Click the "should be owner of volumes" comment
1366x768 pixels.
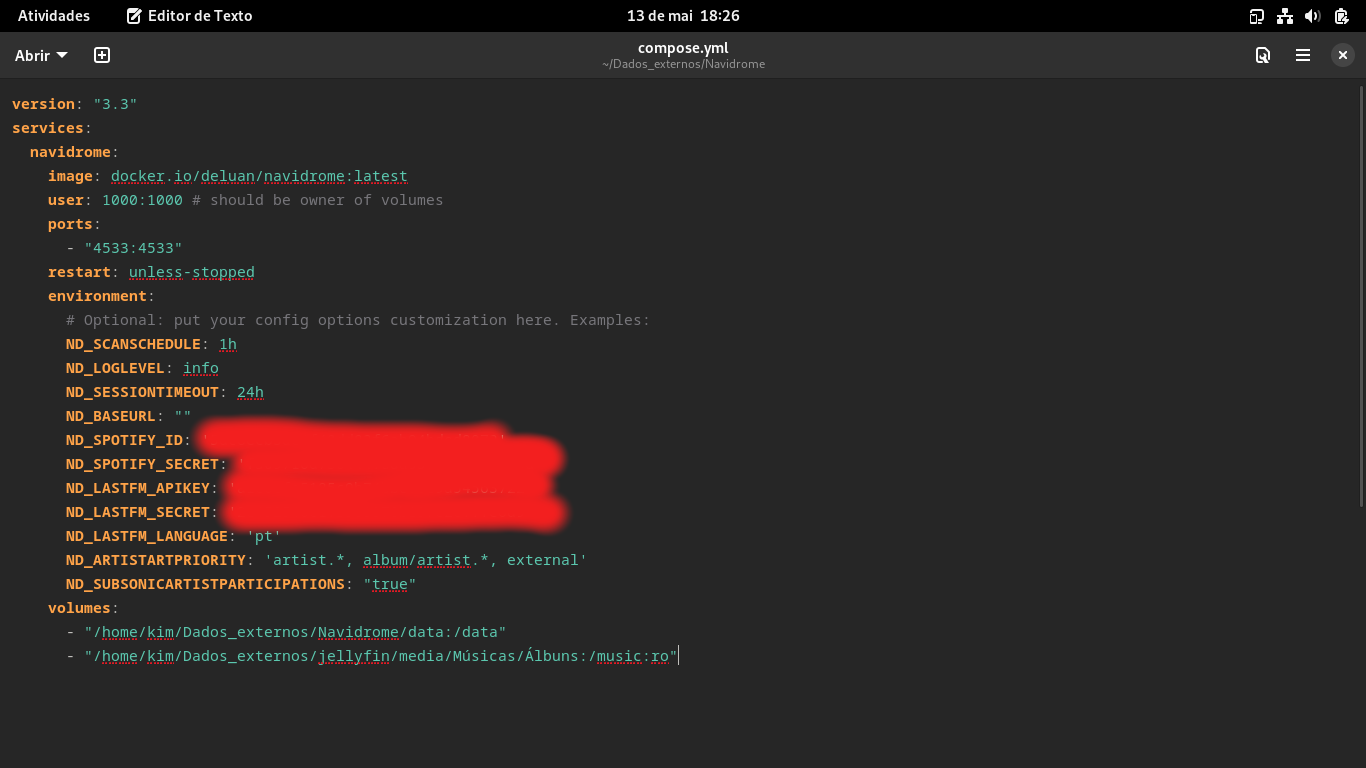tap(317, 200)
